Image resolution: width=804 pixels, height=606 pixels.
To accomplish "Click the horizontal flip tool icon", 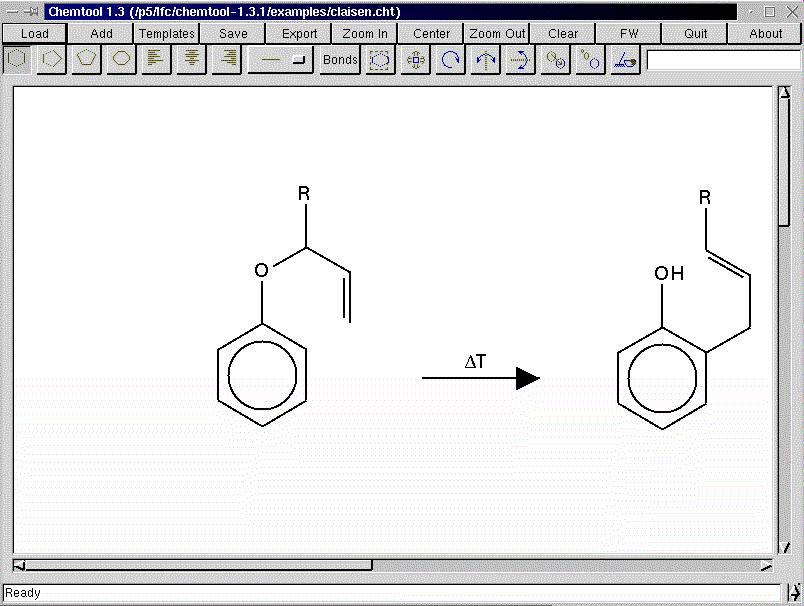I will point(486,60).
